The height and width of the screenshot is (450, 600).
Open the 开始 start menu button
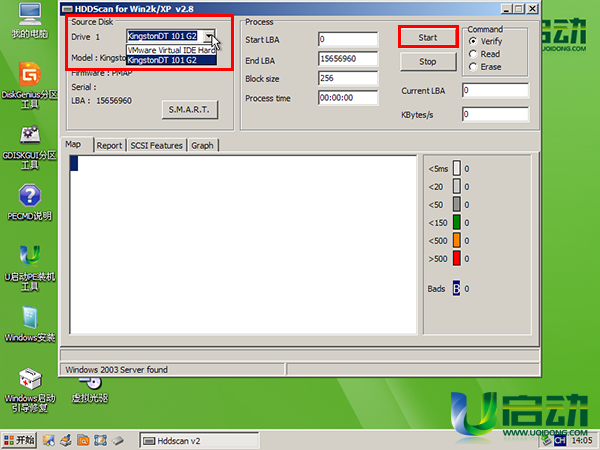click(x=19, y=440)
